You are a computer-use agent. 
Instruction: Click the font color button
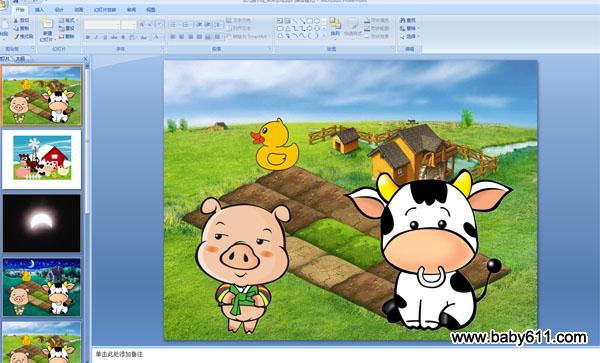[156, 37]
